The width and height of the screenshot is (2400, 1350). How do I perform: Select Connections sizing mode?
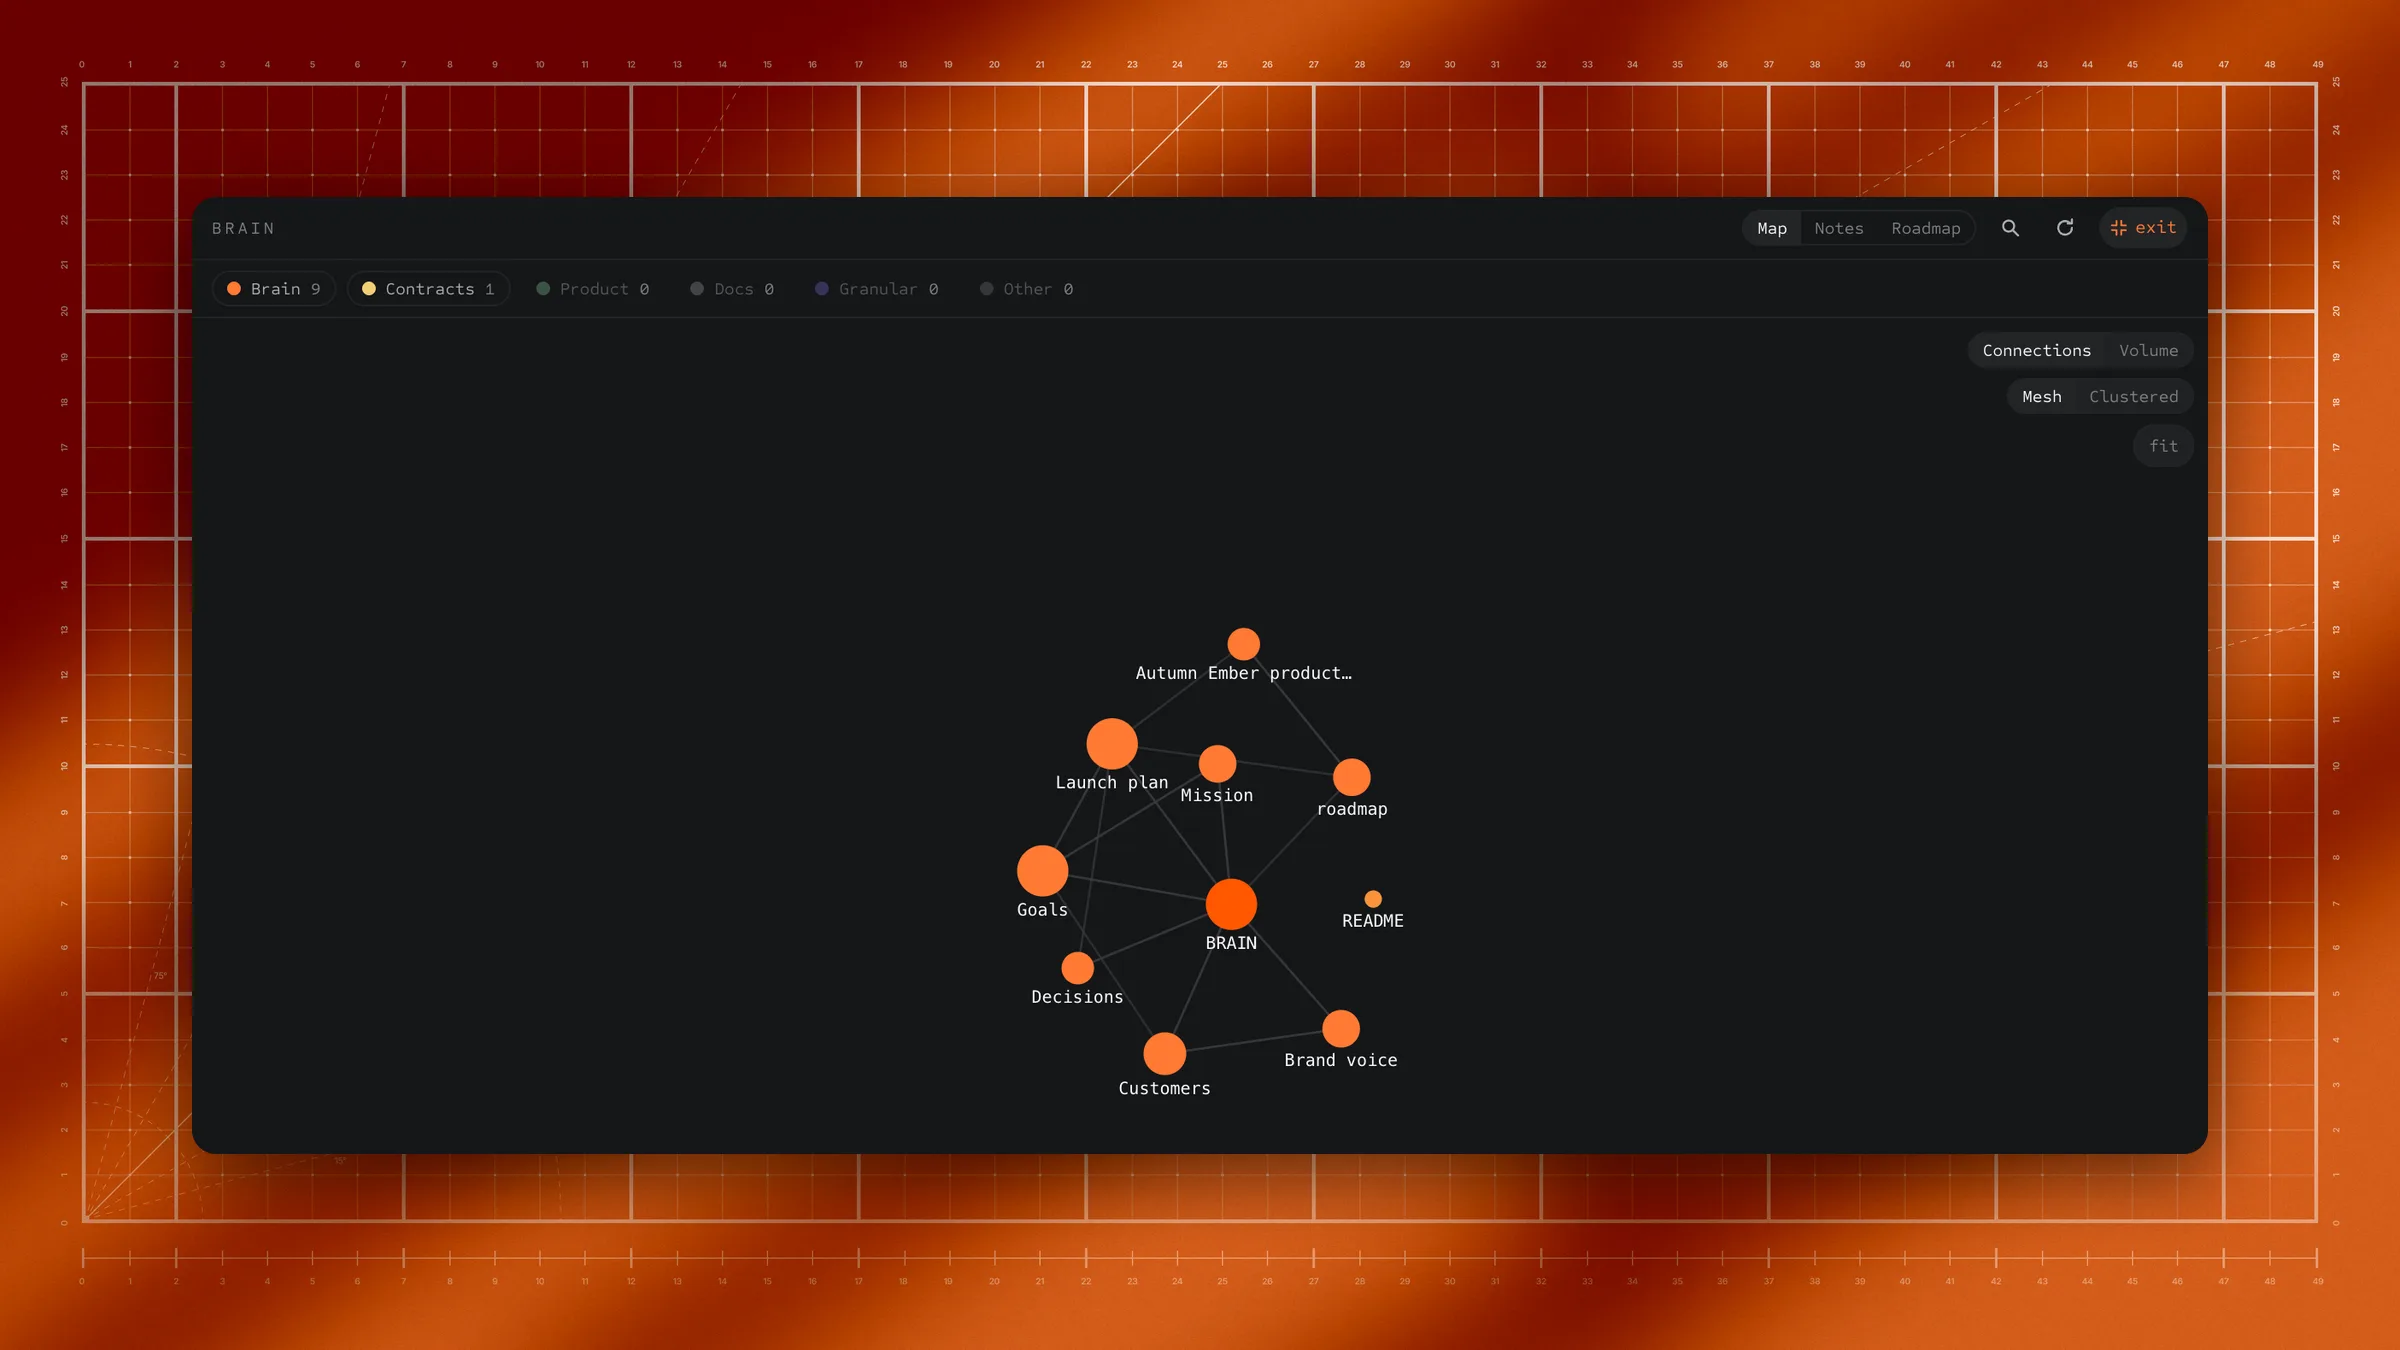[x=2036, y=351]
